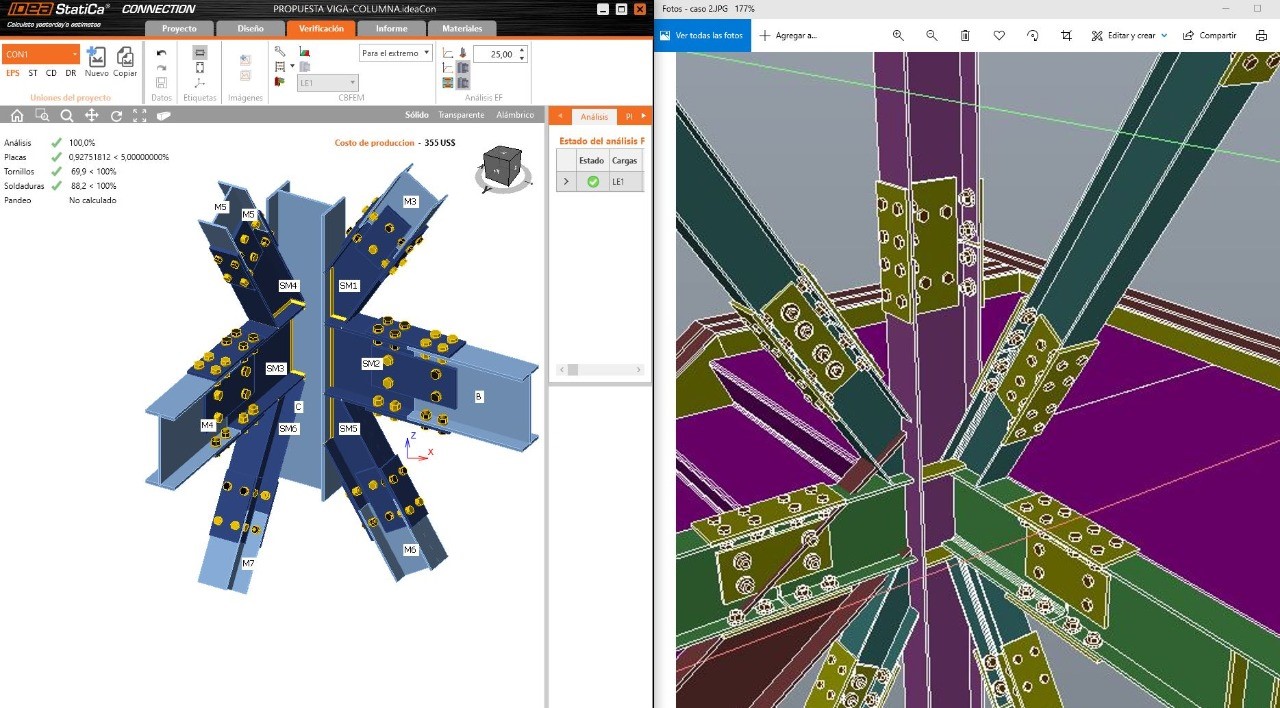Screen dimensions: 1280x708
Task: Toggle the Sólido view mode
Action: pos(416,115)
